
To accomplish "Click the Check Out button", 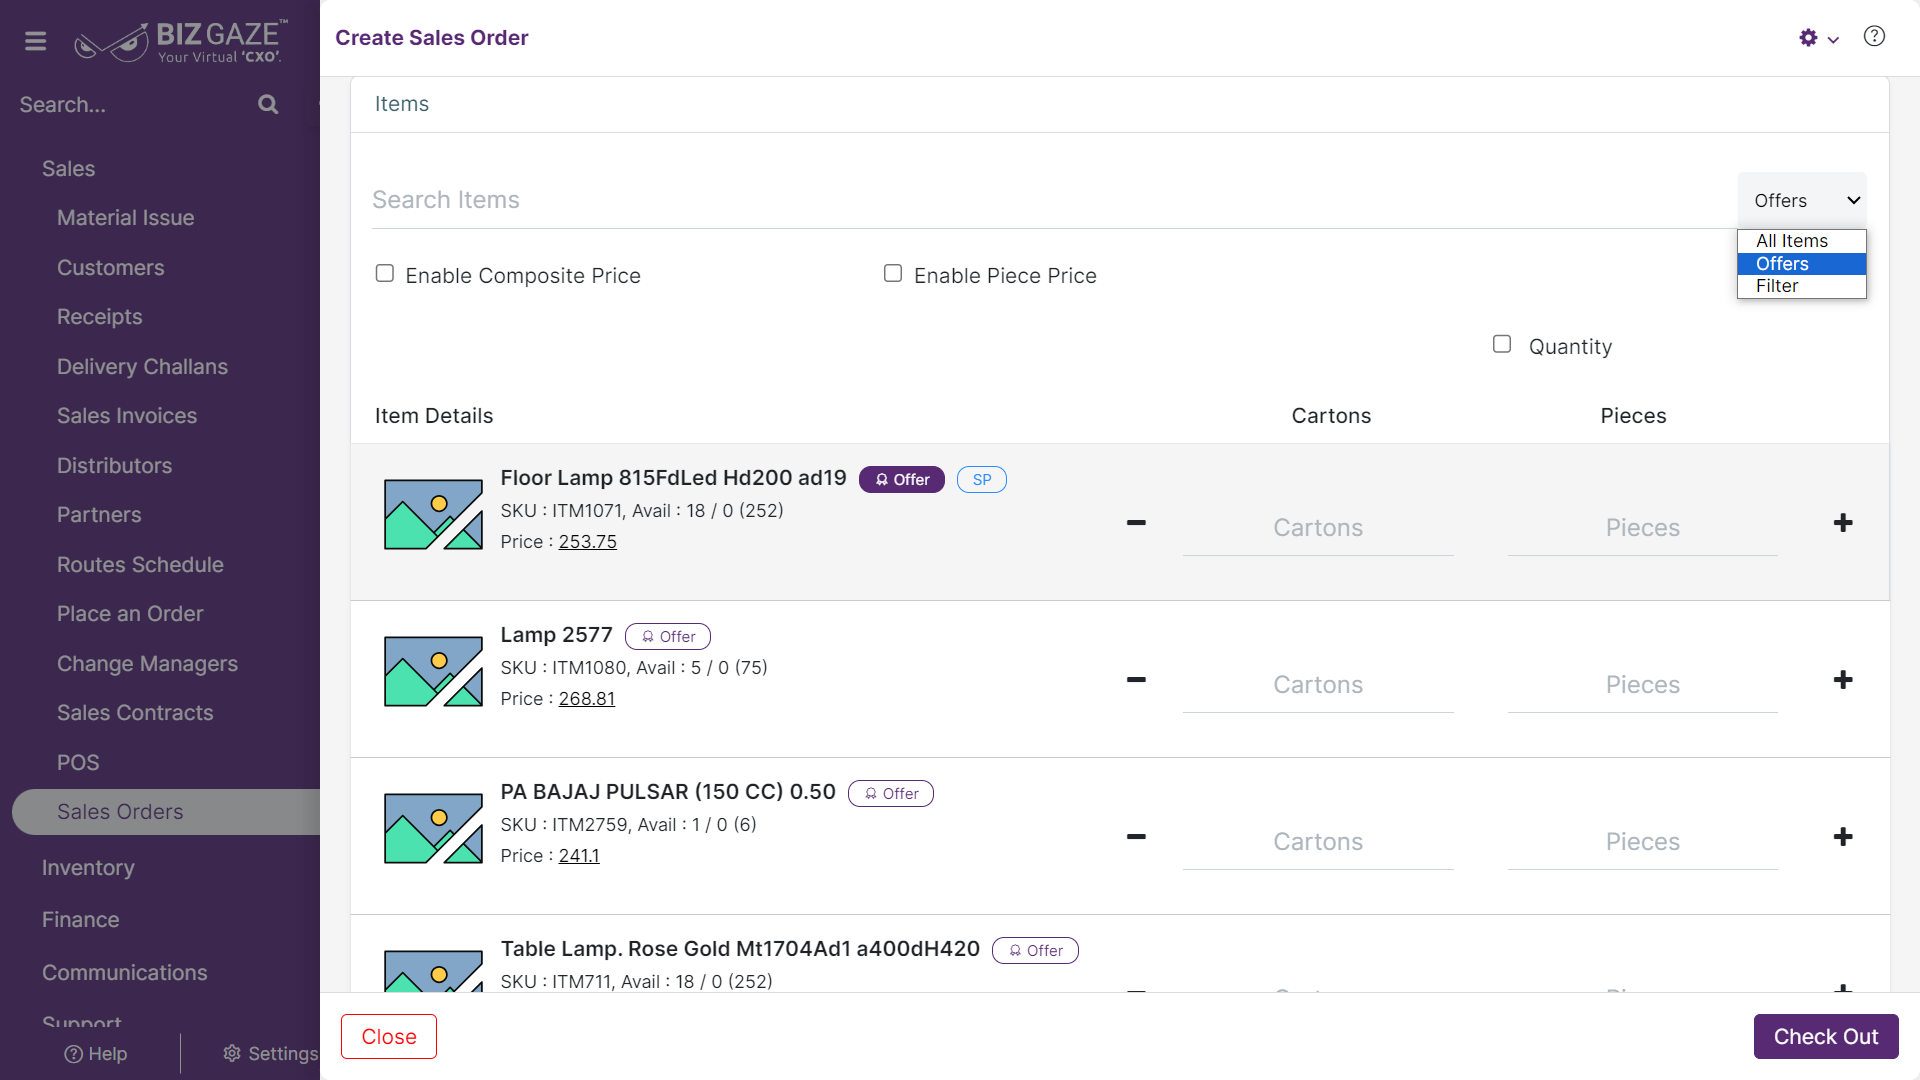I will coord(1826,1037).
